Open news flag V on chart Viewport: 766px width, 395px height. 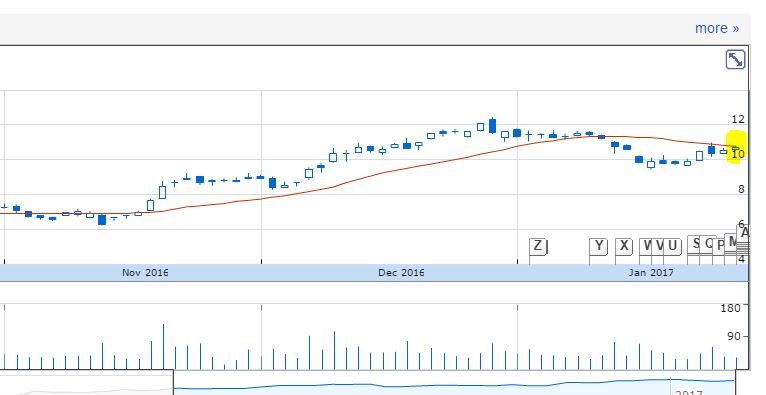tap(659, 247)
